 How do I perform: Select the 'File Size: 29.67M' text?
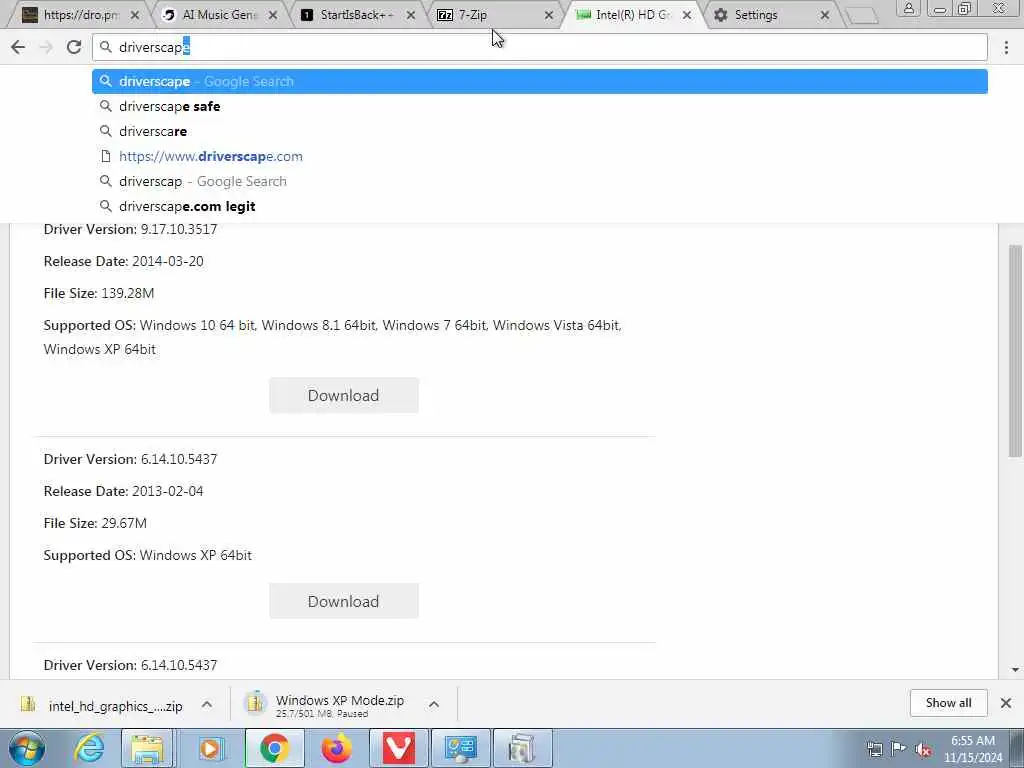(x=95, y=523)
